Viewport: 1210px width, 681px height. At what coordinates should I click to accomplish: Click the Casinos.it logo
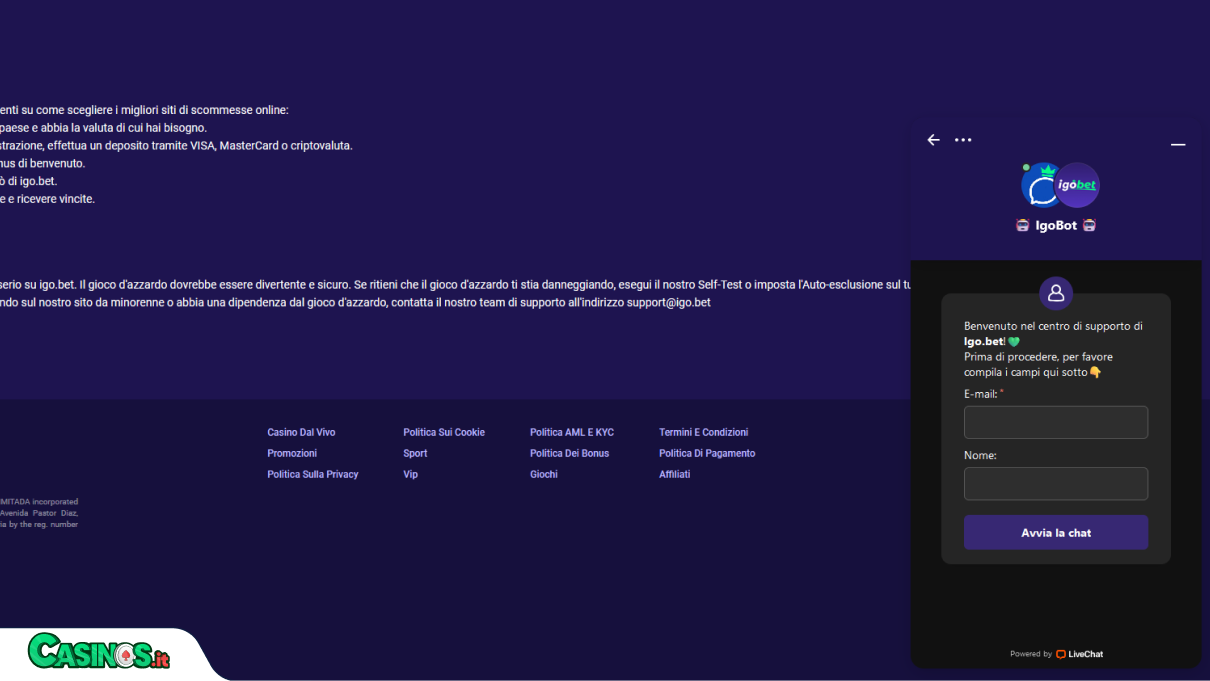99,652
